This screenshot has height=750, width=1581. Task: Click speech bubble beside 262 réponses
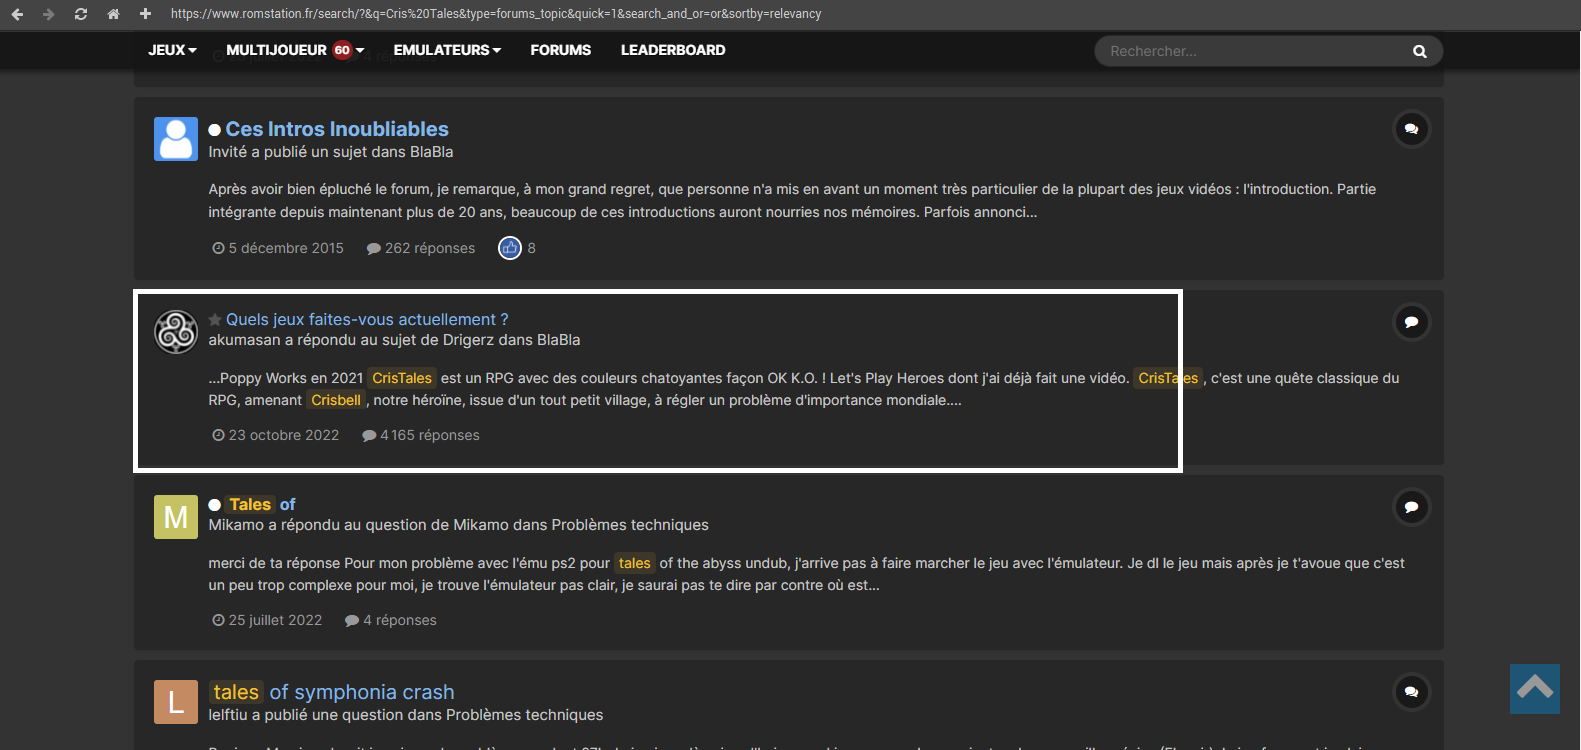point(374,249)
